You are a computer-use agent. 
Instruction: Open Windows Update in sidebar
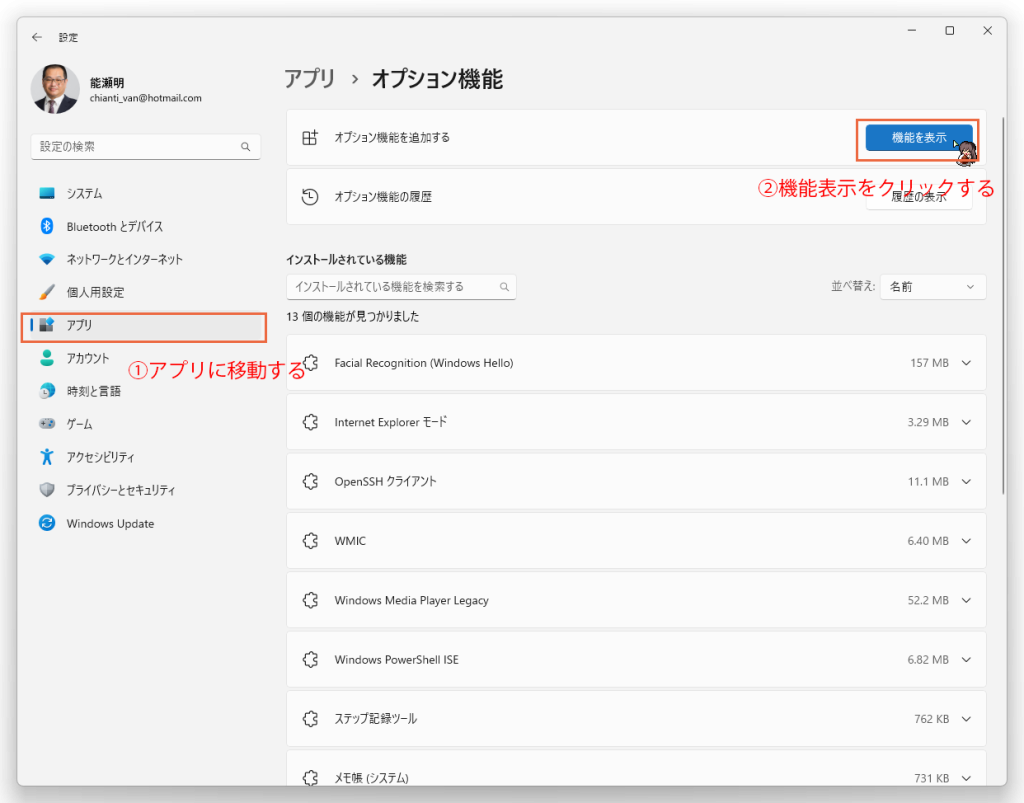pos(110,524)
